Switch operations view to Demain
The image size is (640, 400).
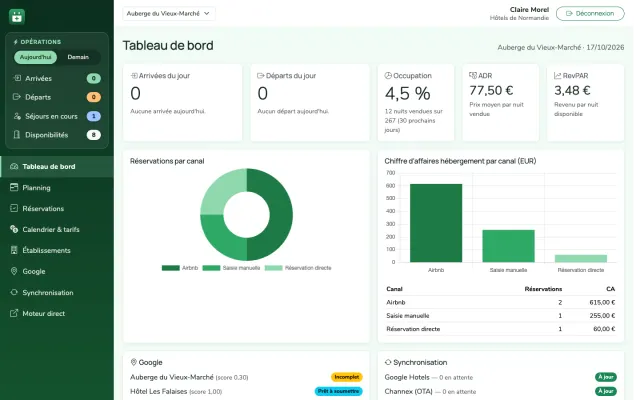point(78,57)
